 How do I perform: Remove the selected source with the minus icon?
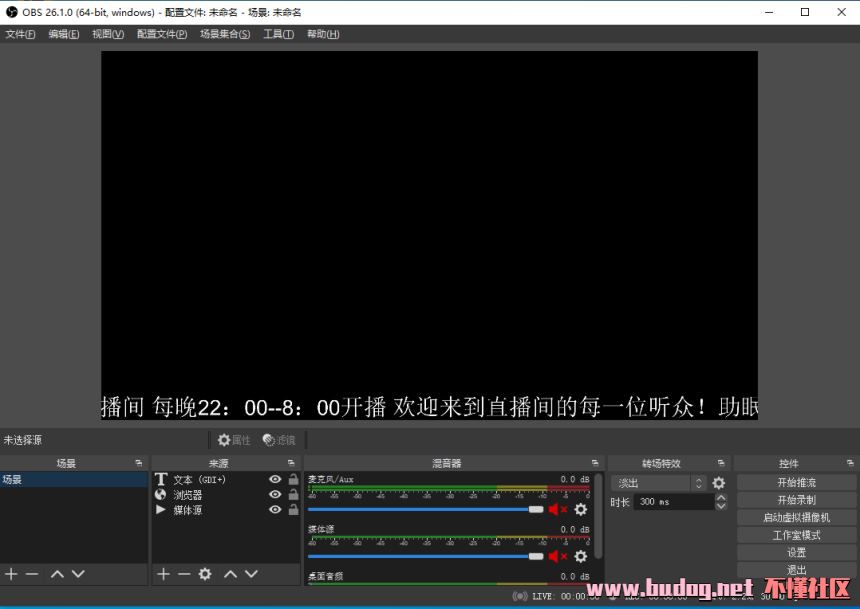[184, 574]
